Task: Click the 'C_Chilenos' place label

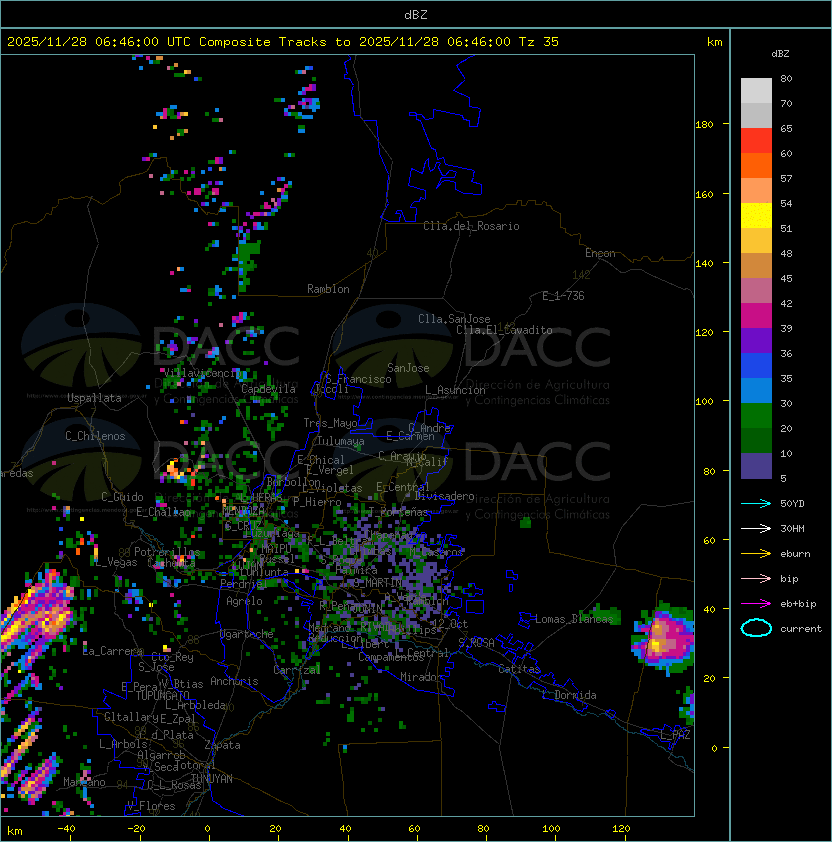Action: (x=95, y=436)
